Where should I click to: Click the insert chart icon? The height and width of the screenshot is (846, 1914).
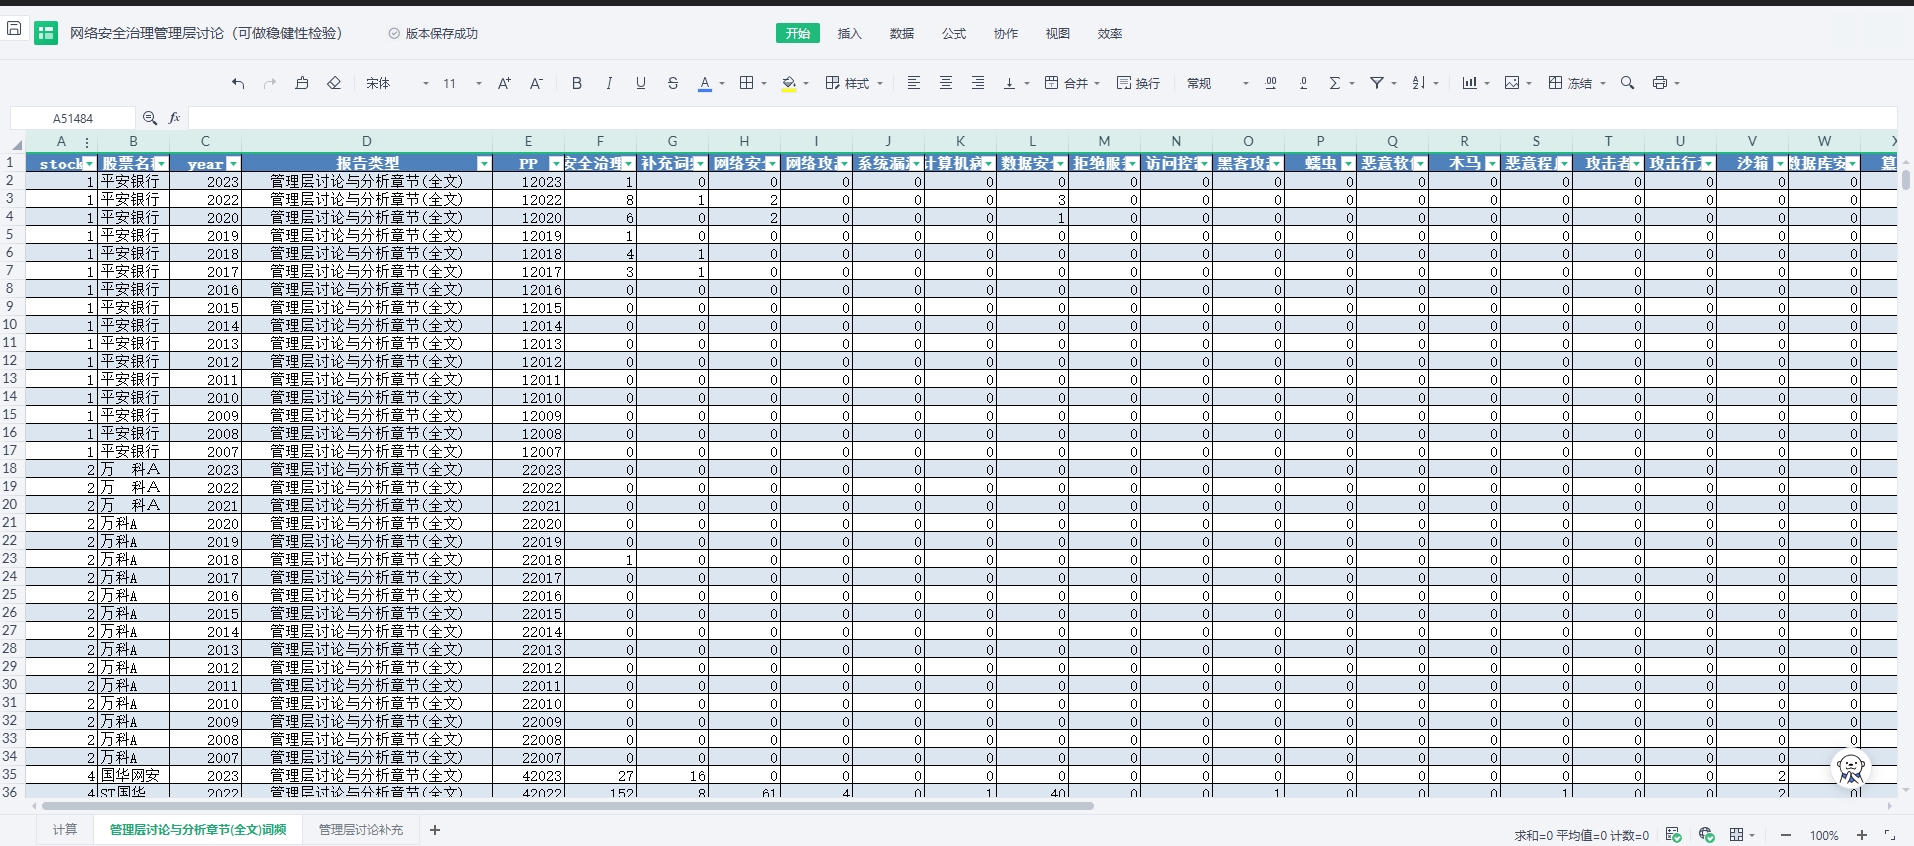click(x=1469, y=83)
